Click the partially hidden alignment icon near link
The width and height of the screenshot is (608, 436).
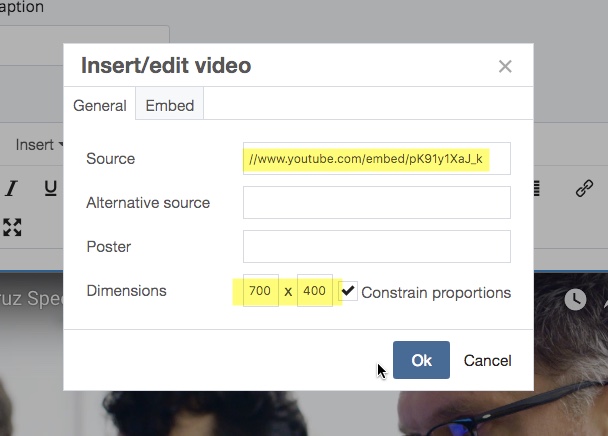[x=537, y=189]
